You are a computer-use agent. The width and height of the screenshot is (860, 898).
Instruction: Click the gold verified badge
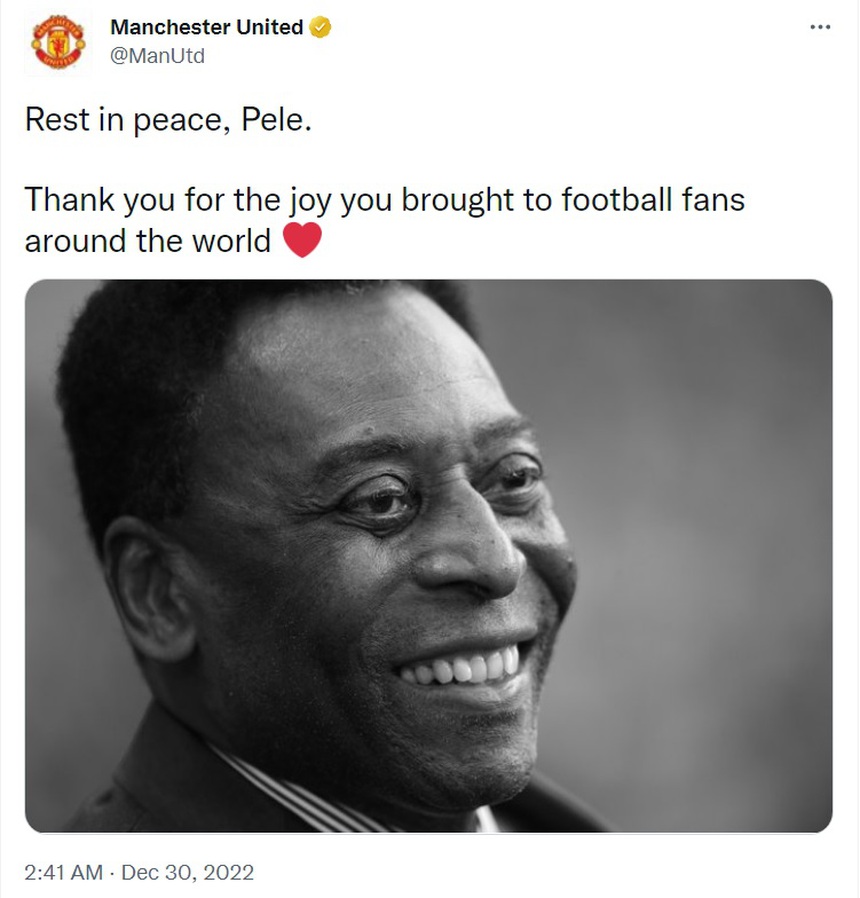pyautogui.click(x=320, y=28)
